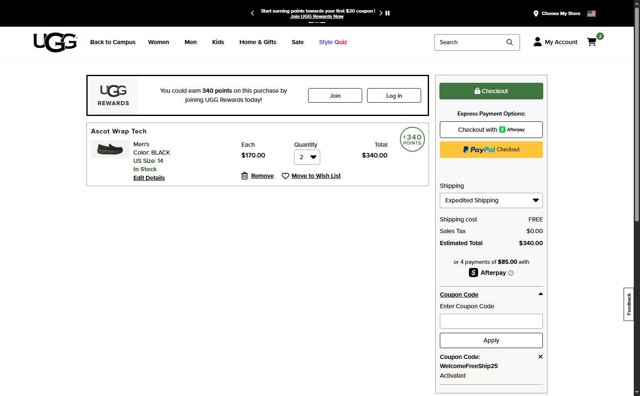Open the Sale menu
640x396 pixels.
[x=298, y=42]
